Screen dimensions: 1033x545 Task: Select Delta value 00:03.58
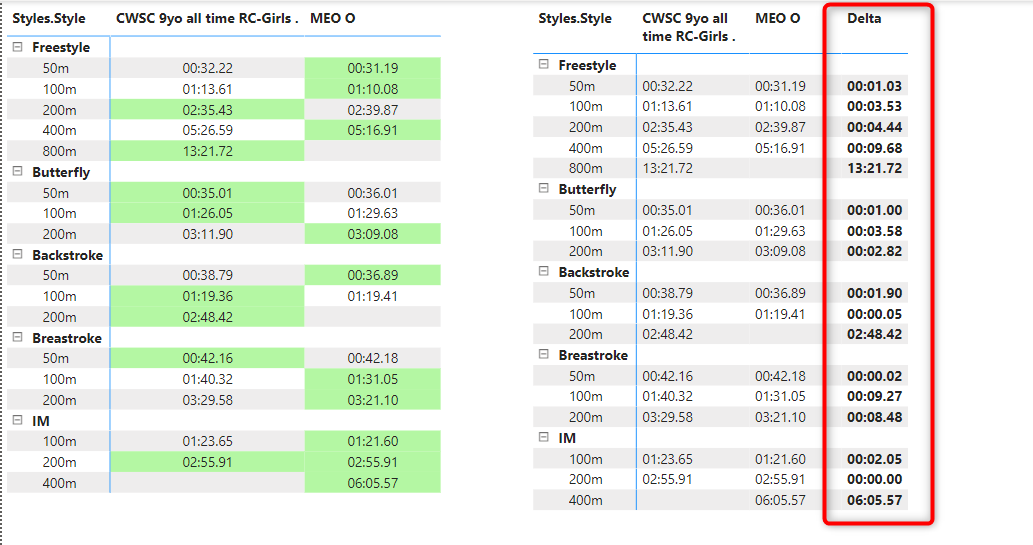click(874, 231)
